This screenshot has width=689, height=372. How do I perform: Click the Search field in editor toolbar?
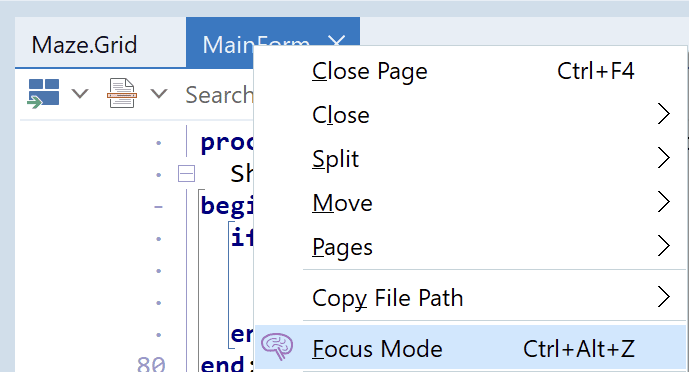coord(219,94)
